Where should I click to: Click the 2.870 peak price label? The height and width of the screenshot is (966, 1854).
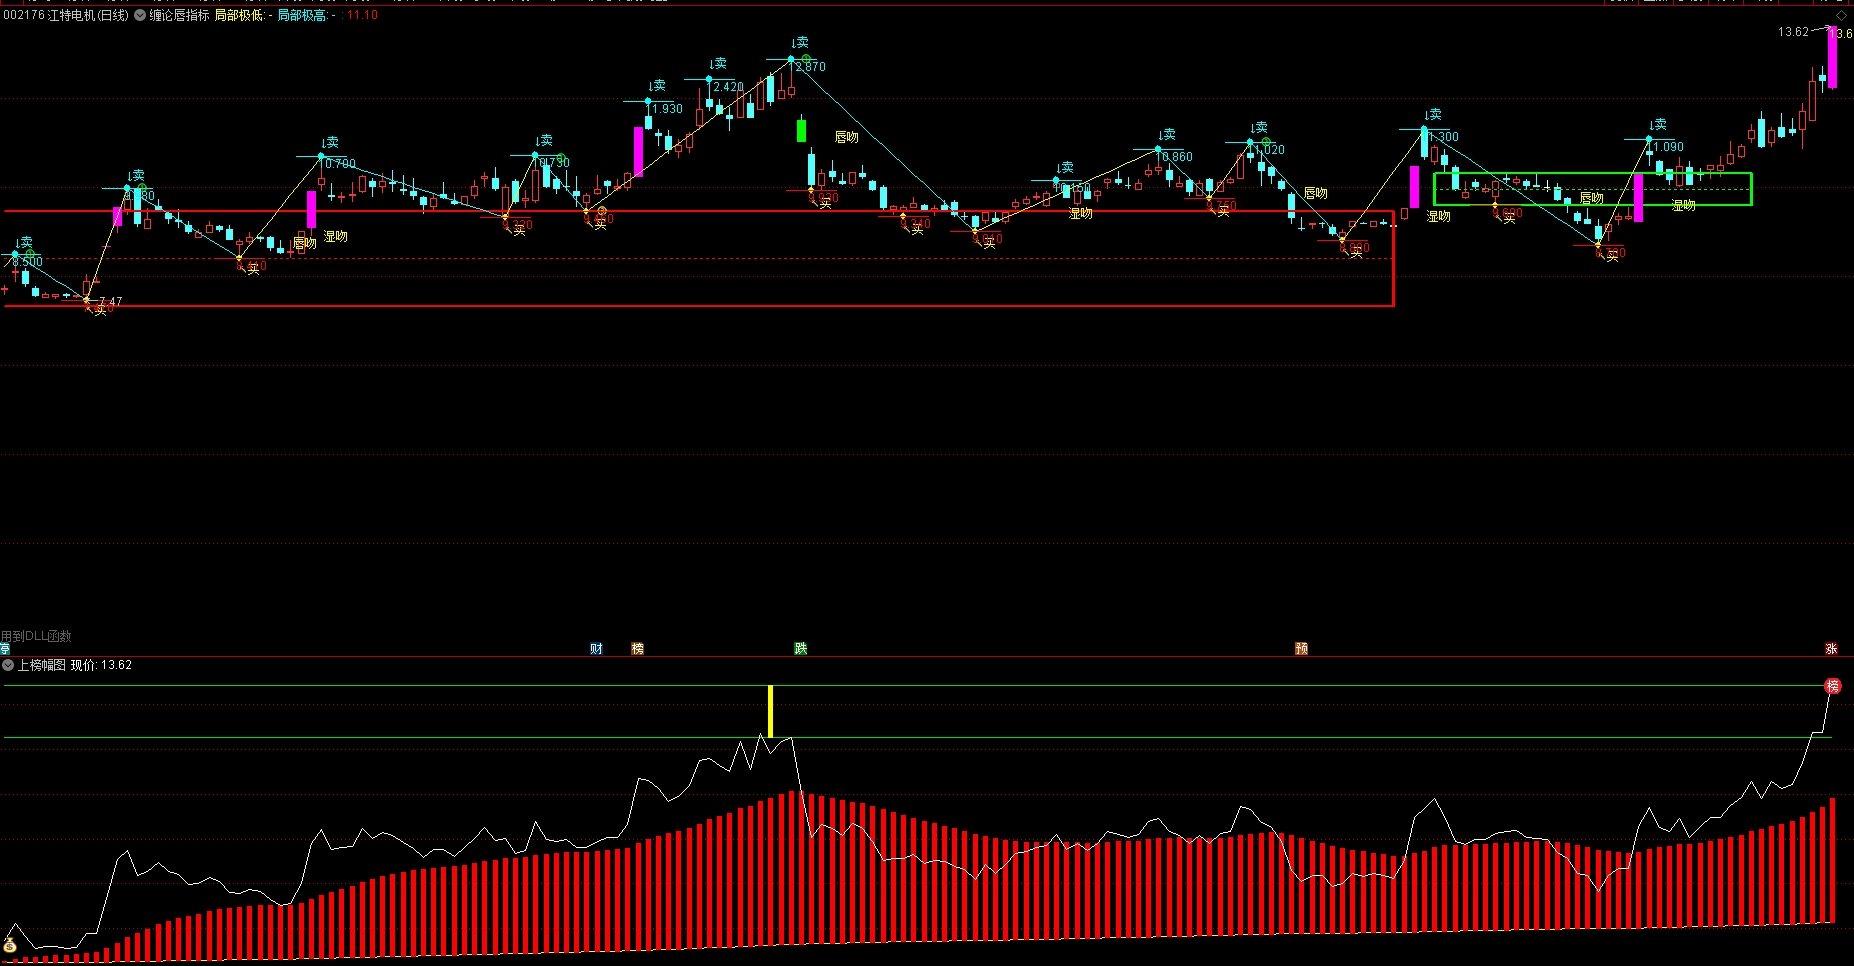pyautogui.click(x=811, y=67)
